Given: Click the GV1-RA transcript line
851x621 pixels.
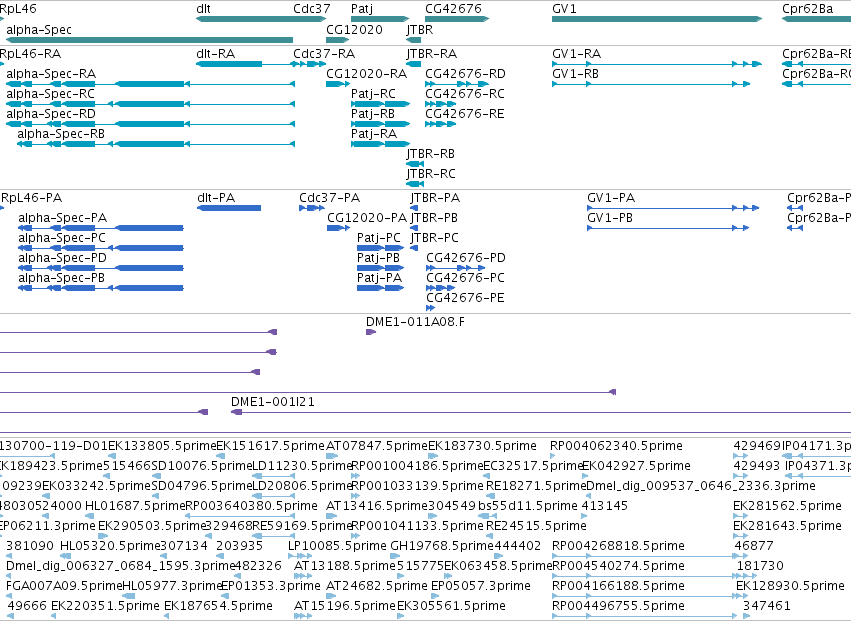Looking at the screenshot, I should click(657, 64).
